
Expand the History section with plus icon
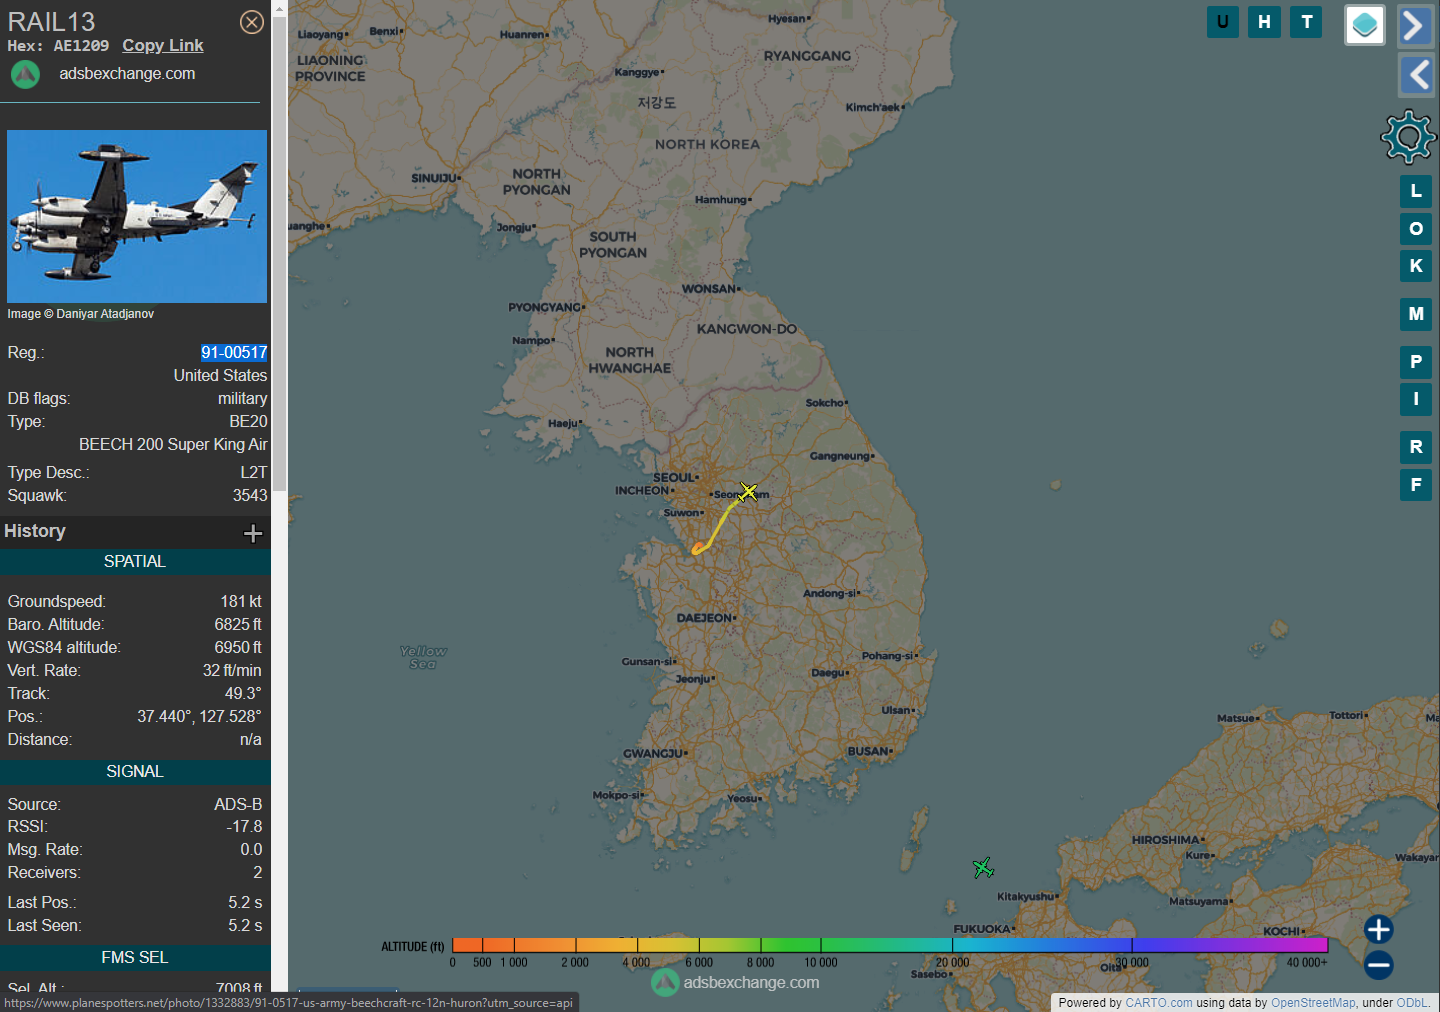(x=253, y=533)
